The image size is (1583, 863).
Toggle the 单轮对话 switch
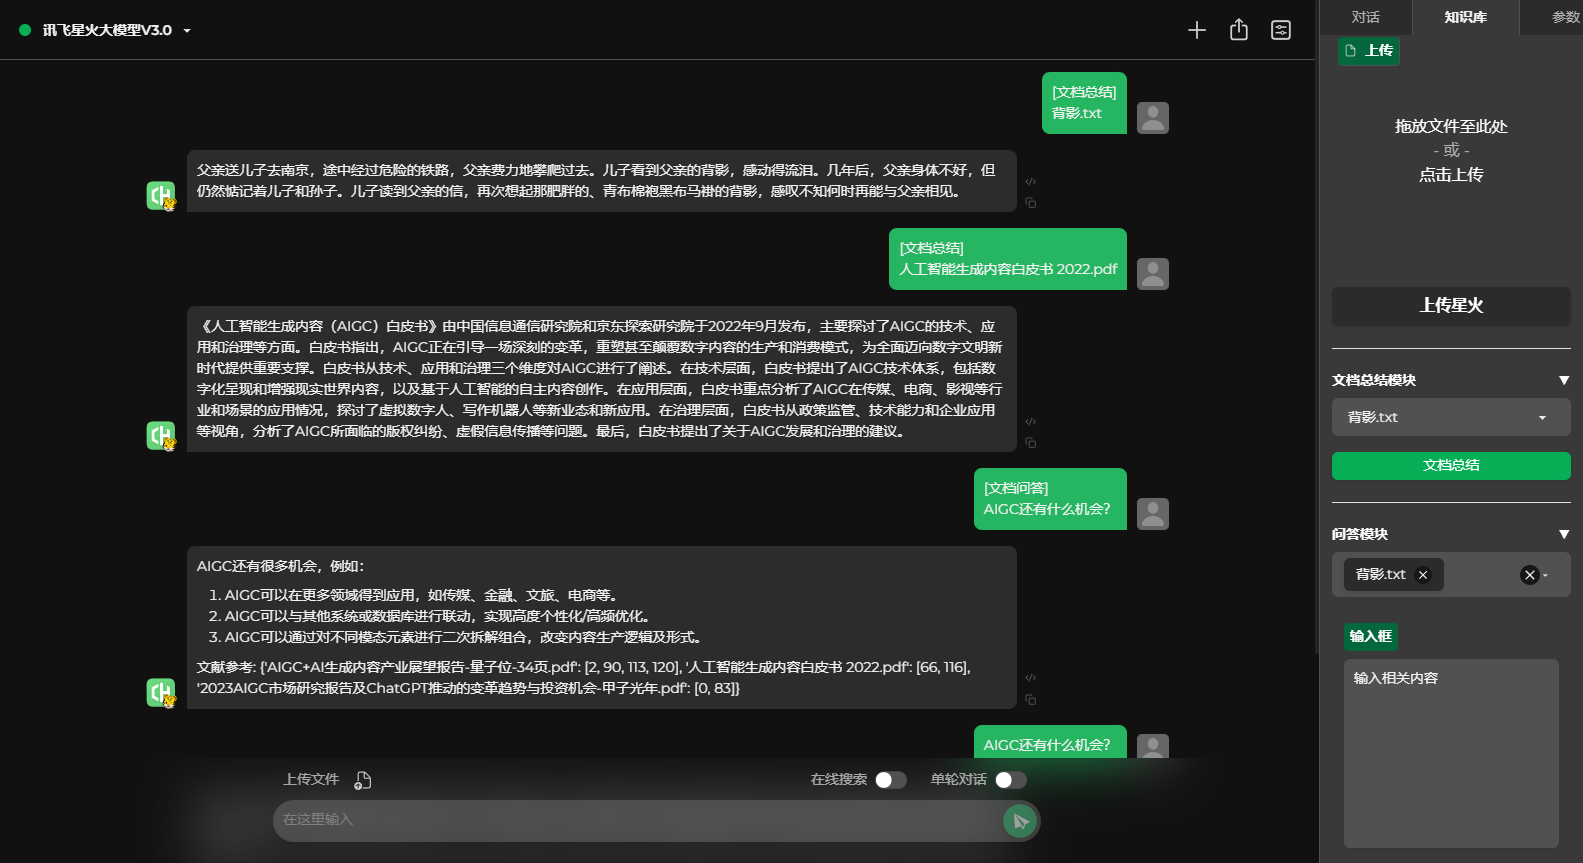[x=1010, y=780]
